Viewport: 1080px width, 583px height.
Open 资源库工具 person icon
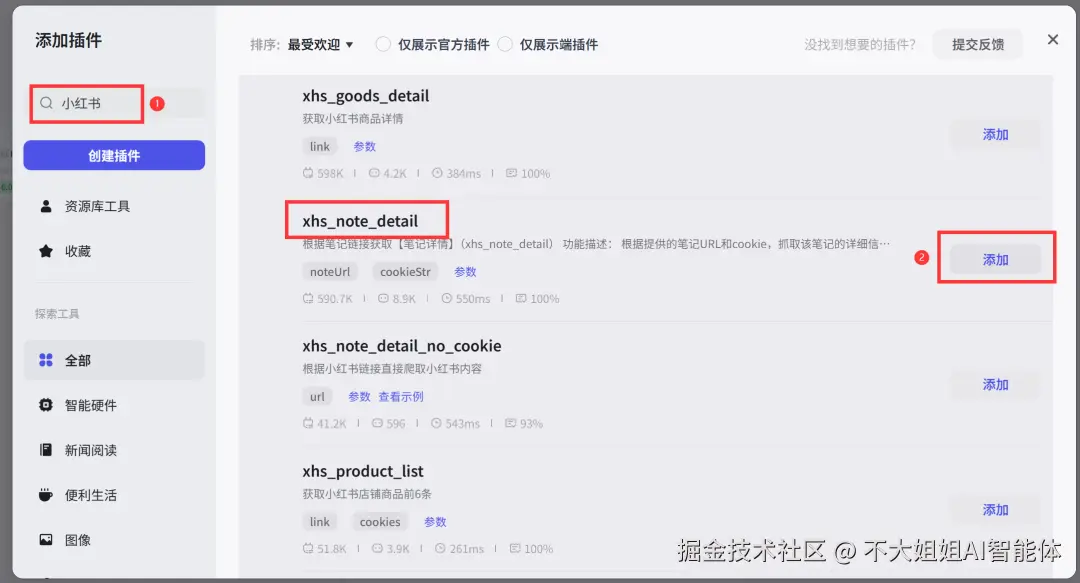pyautogui.click(x=46, y=206)
